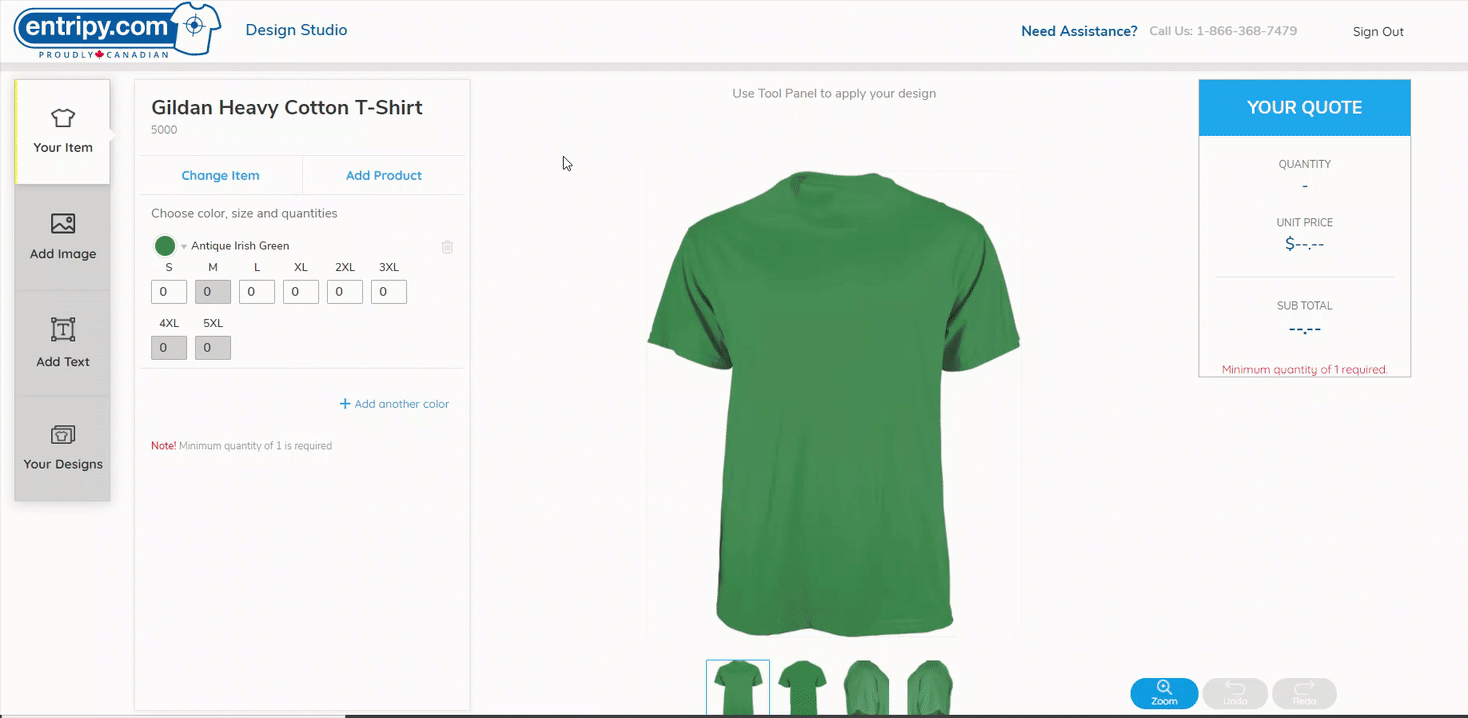This screenshot has width=1468, height=718.
Task: Select the Add Image tool
Action: pyautogui.click(x=63, y=237)
